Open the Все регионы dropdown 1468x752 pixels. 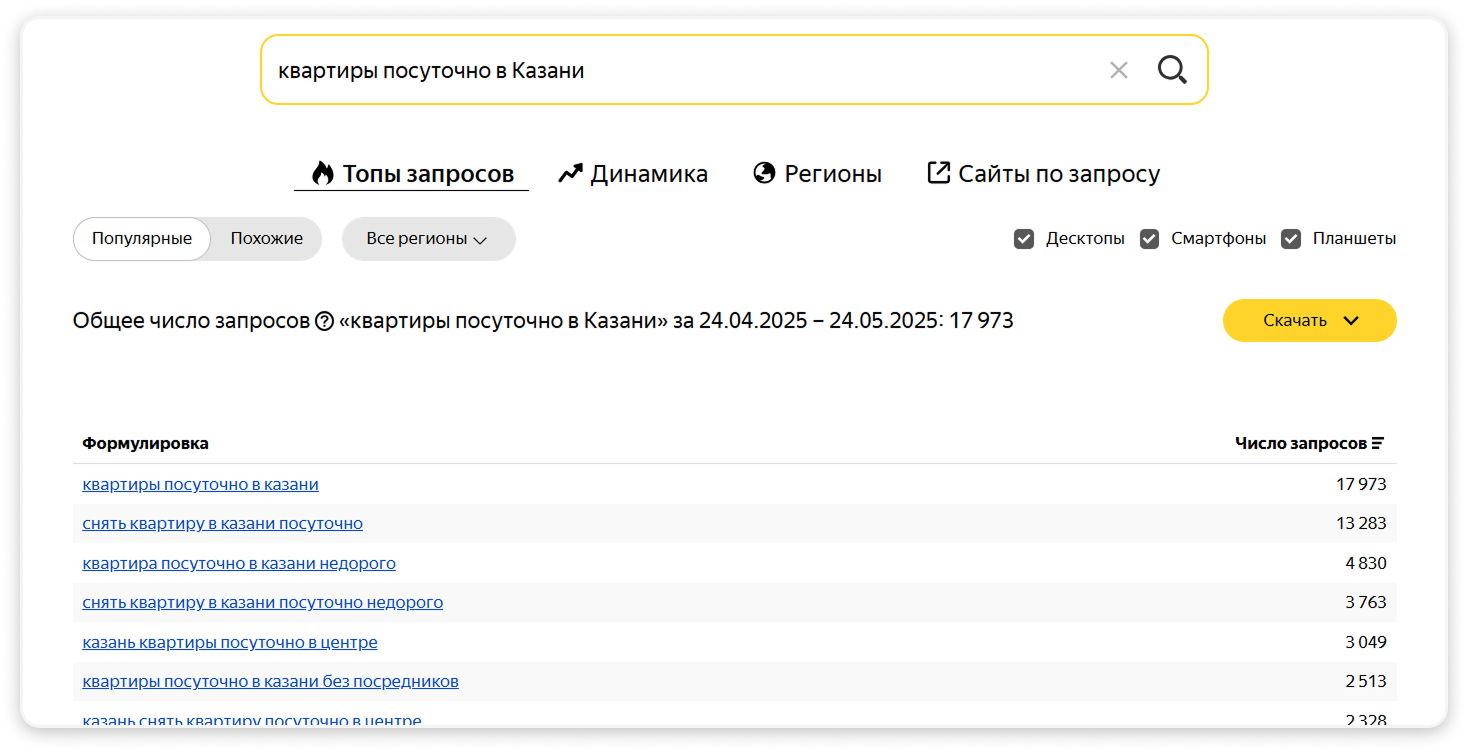pos(428,239)
